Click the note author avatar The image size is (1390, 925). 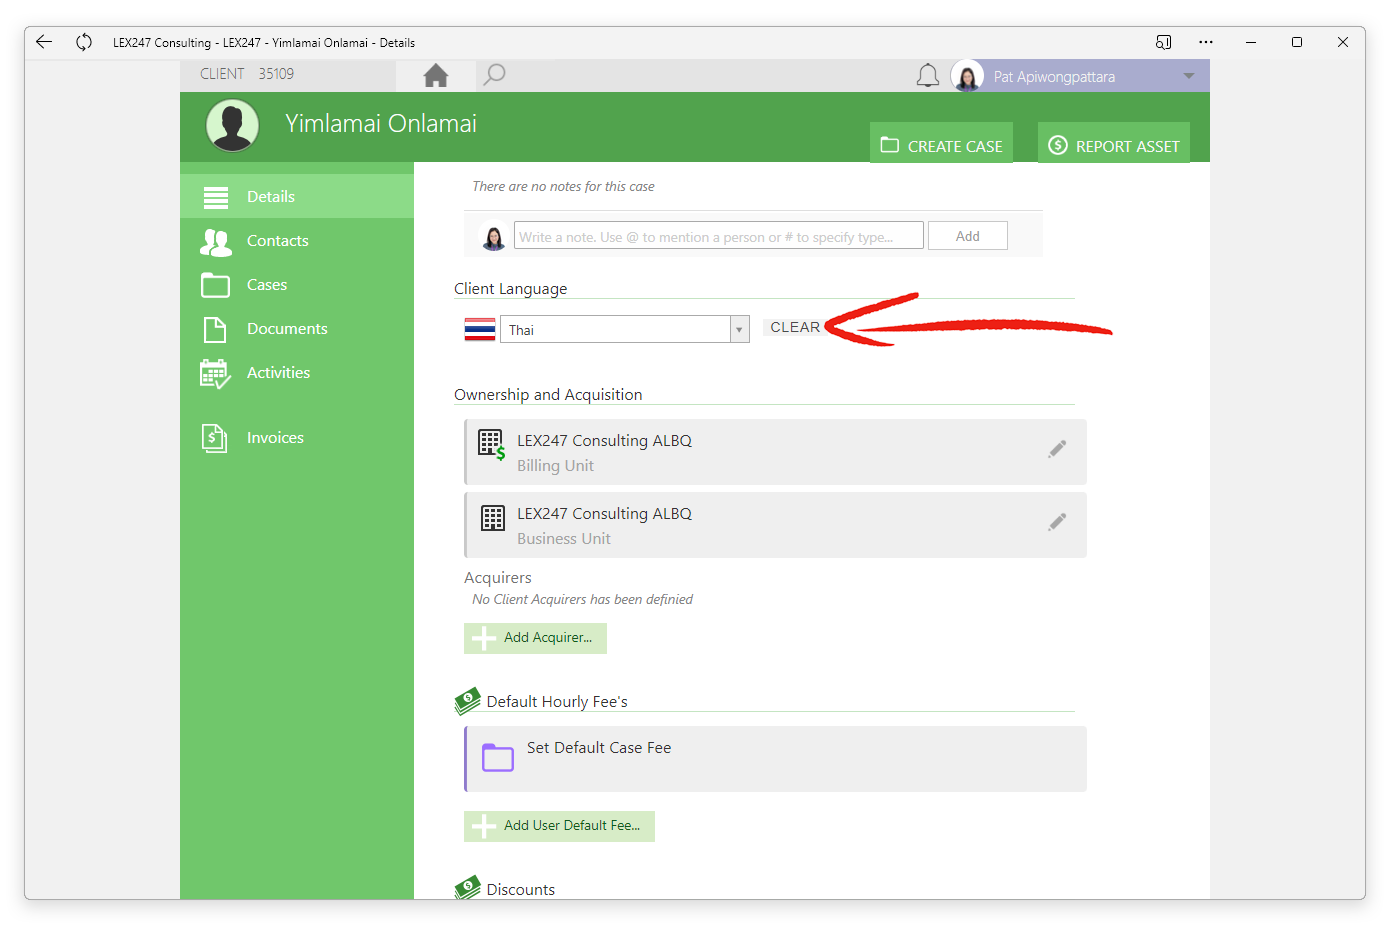click(x=493, y=237)
